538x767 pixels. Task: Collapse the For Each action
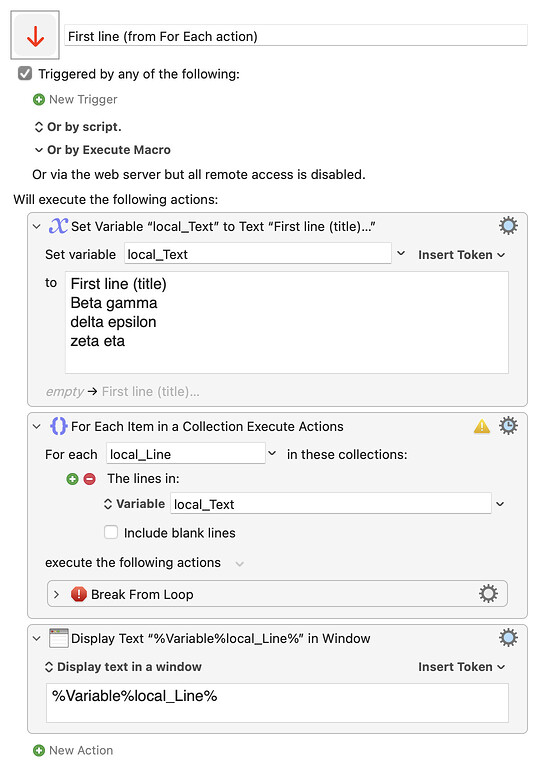pyautogui.click(x=36, y=427)
